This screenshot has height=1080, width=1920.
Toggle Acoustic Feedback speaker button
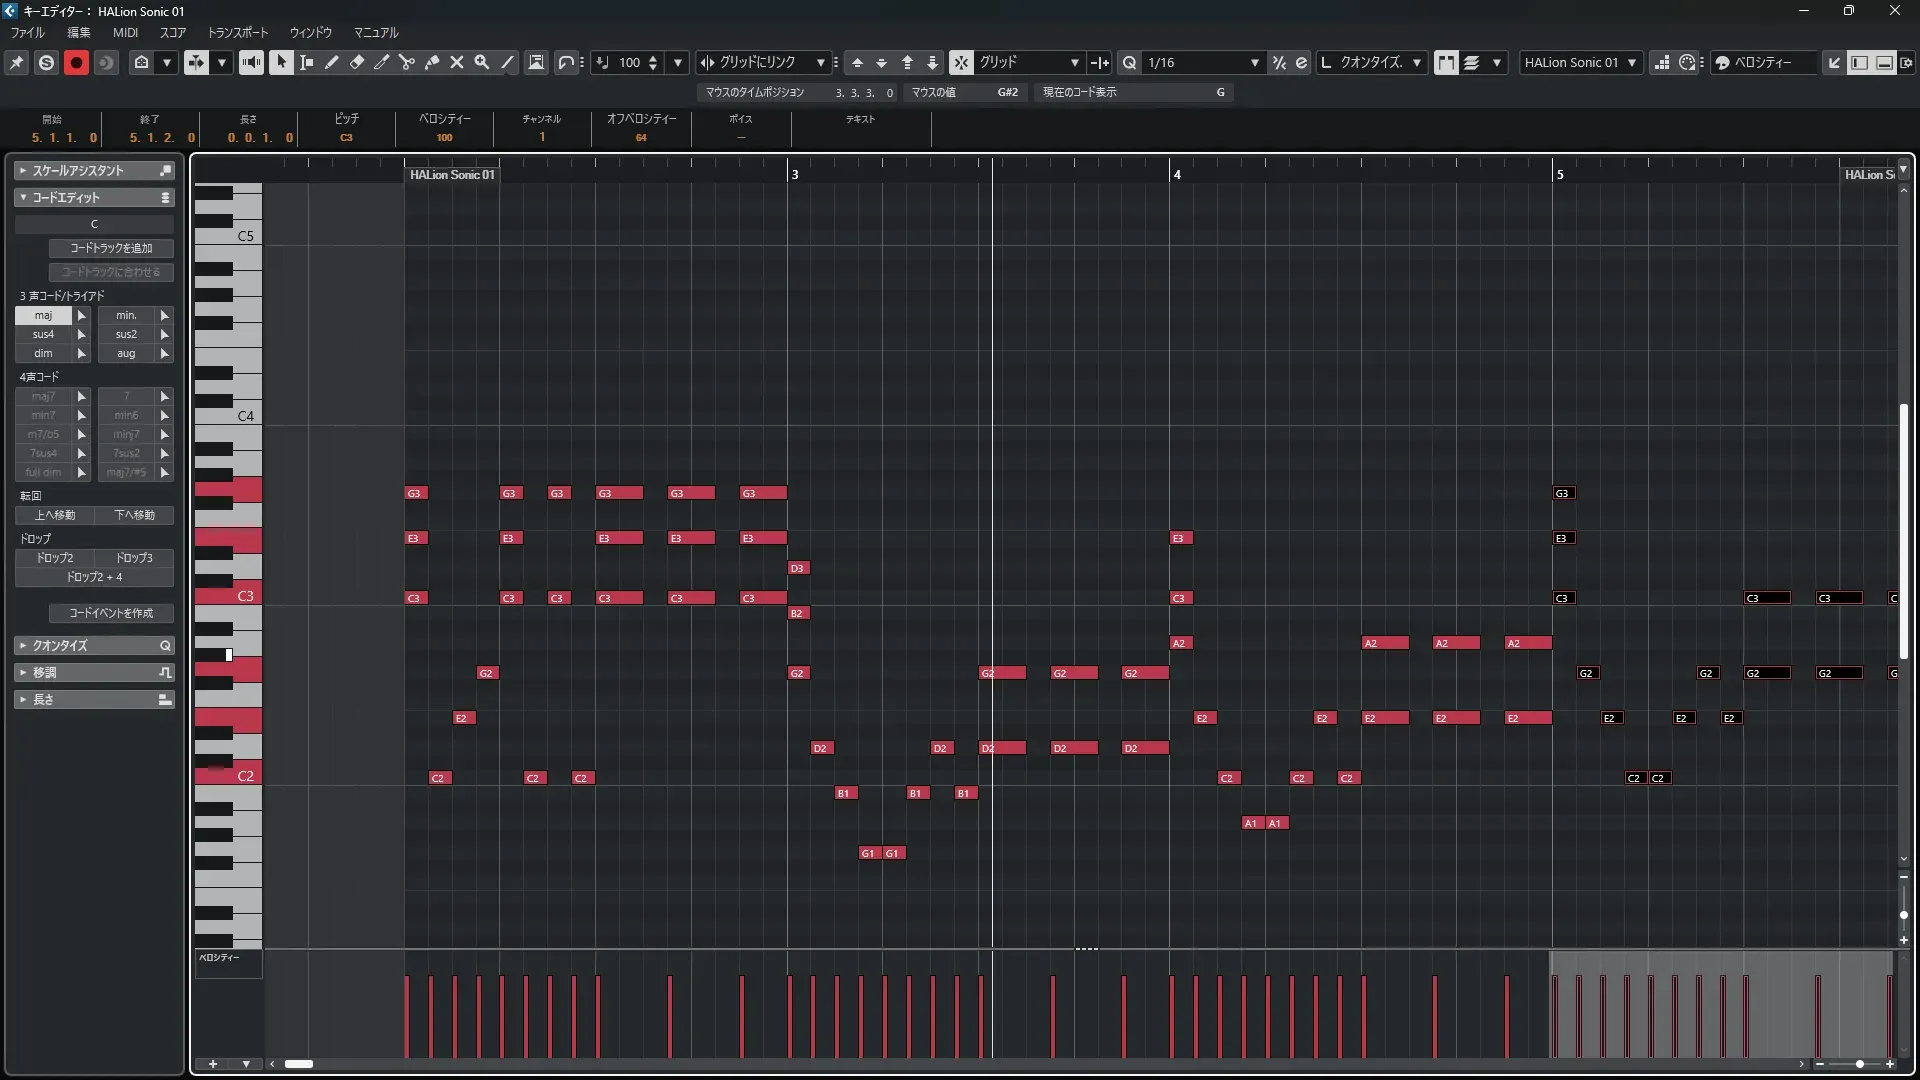pyautogui.click(x=251, y=62)
